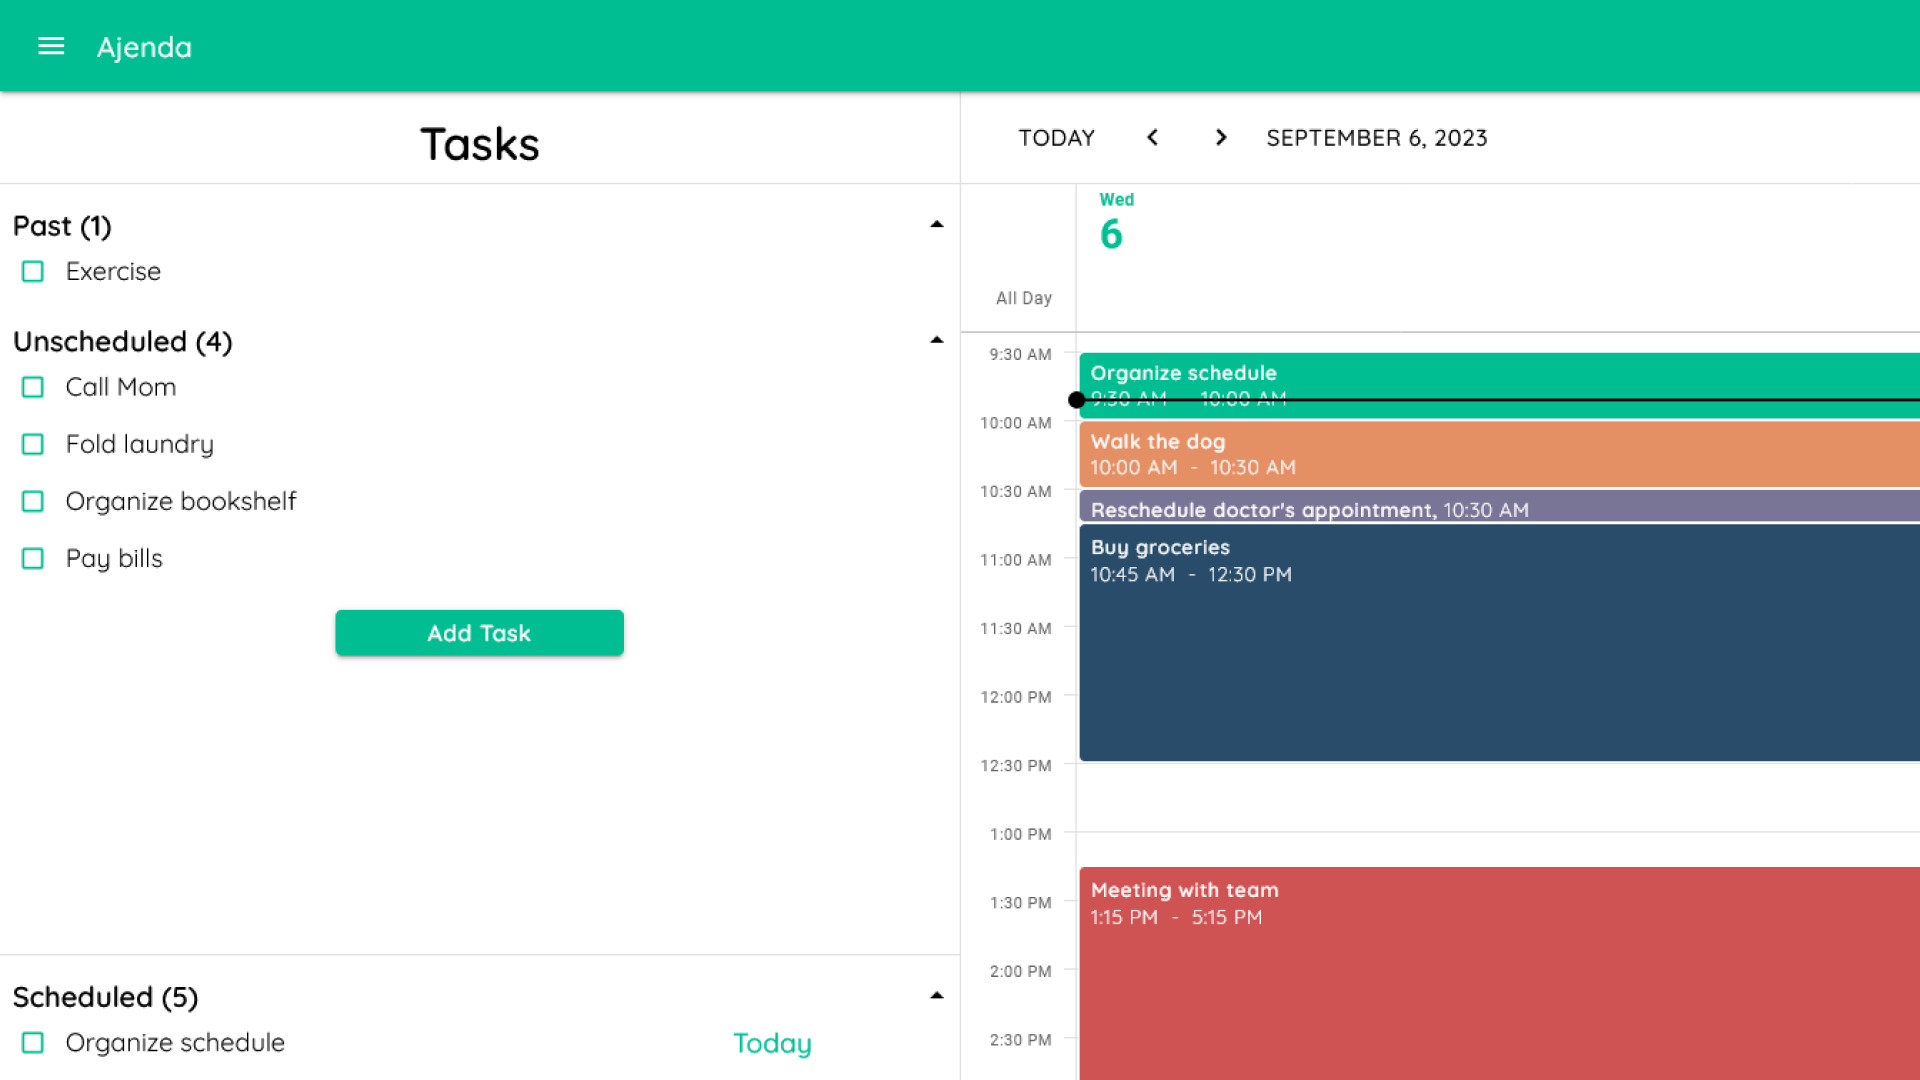
Task: Go to next day with right chevron
Action: pyautogui.click(x=1221, y=138)
